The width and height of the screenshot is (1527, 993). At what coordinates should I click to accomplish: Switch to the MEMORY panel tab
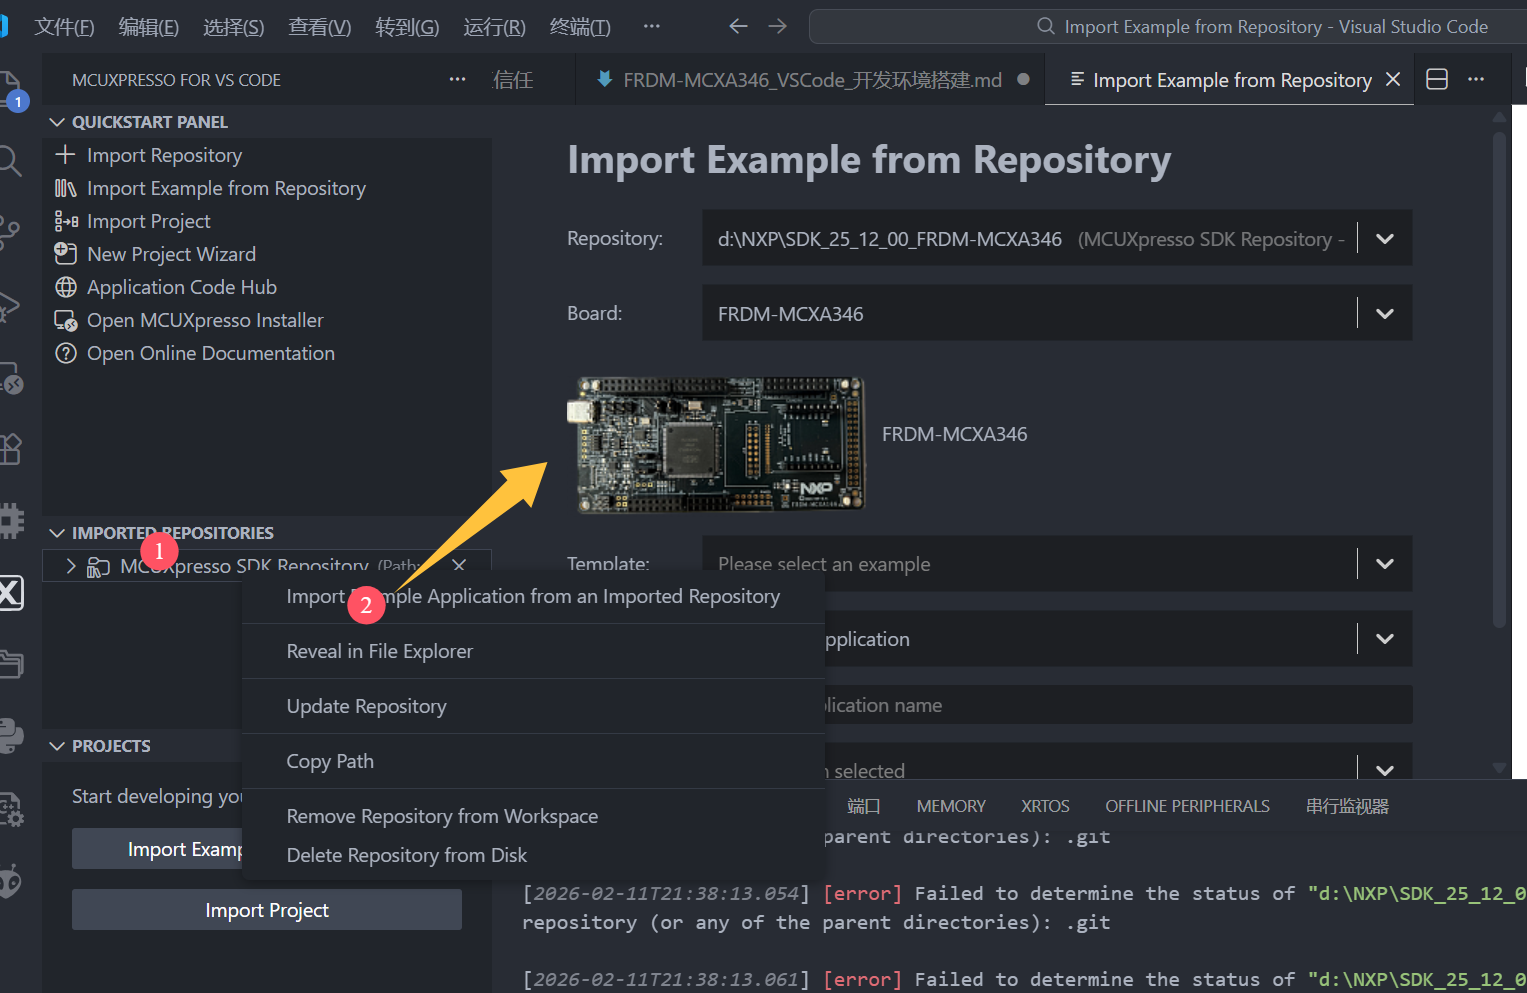coord(951,806)
